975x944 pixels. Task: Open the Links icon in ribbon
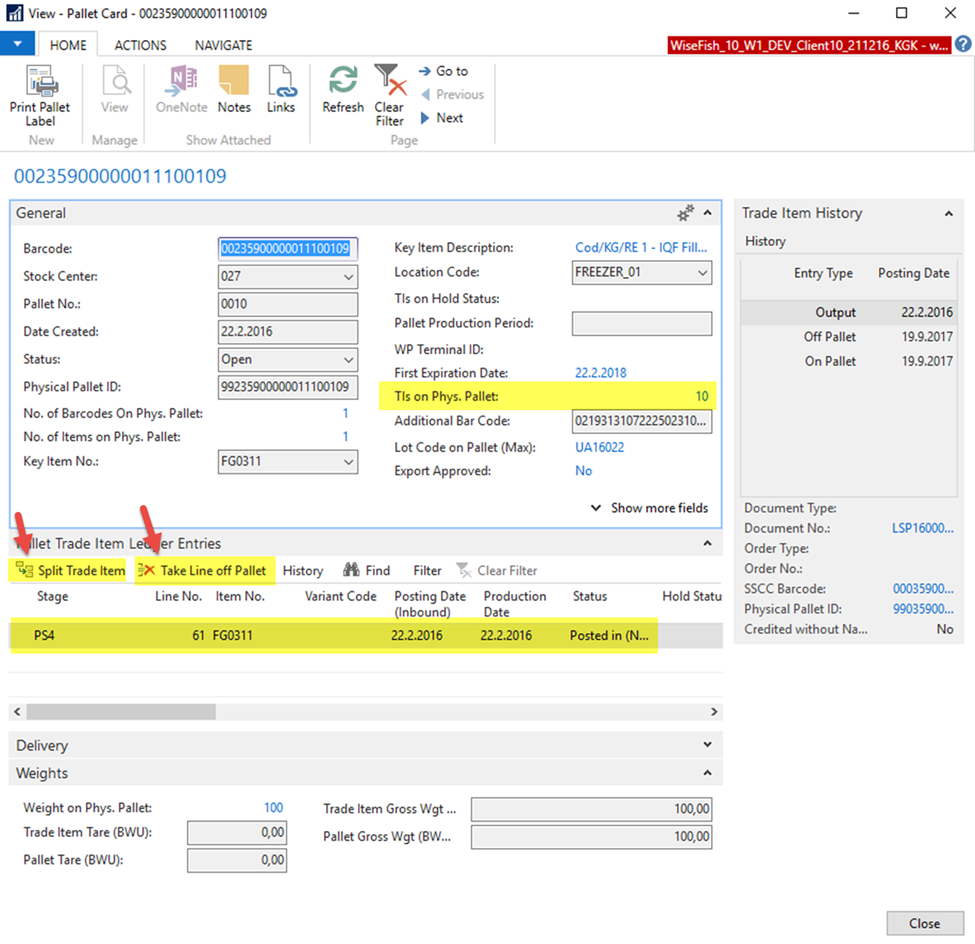point(281,82)
